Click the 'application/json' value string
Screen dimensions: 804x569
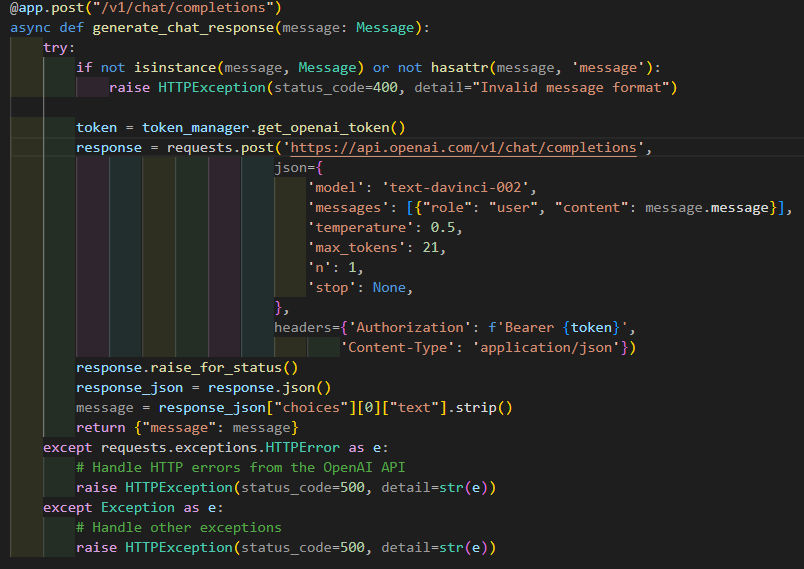coord(546,348)
